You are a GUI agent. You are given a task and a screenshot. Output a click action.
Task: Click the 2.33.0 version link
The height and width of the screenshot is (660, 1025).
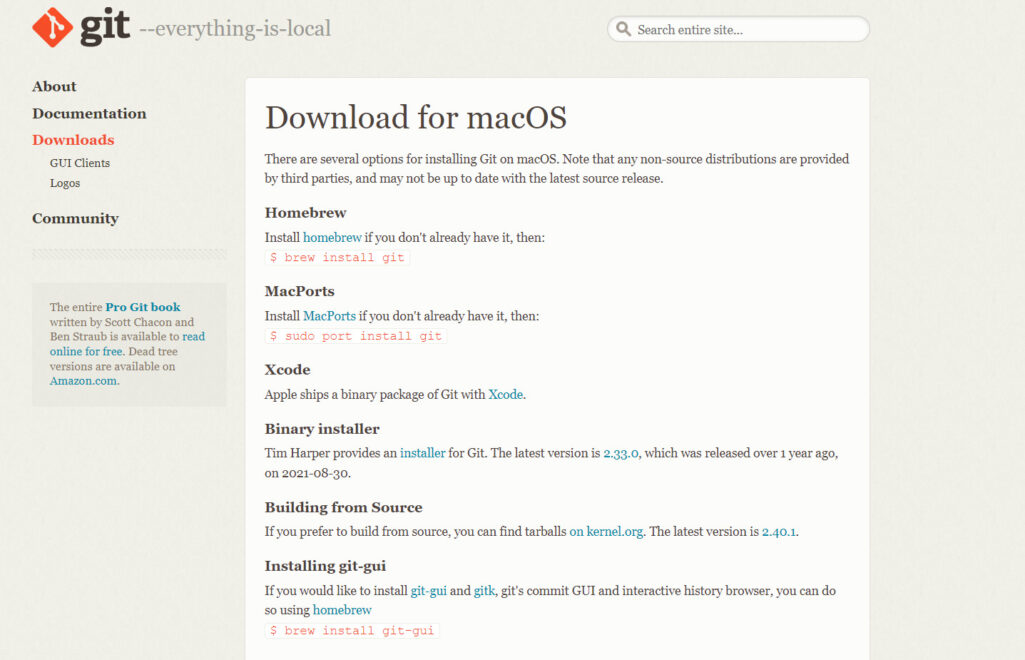pyautogui.click(x=620, y=453)
